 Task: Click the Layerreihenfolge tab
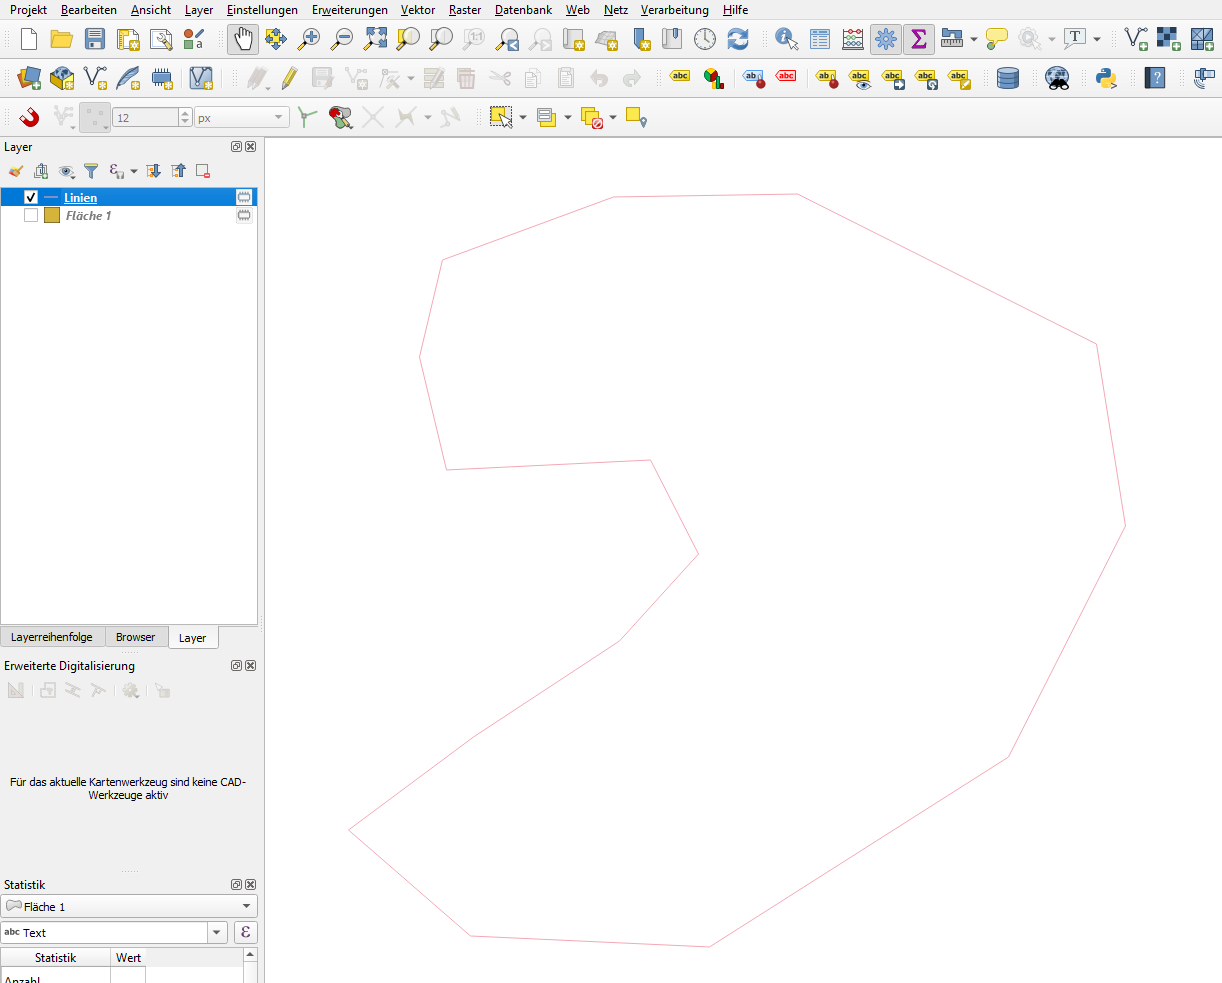click(52, 637)
